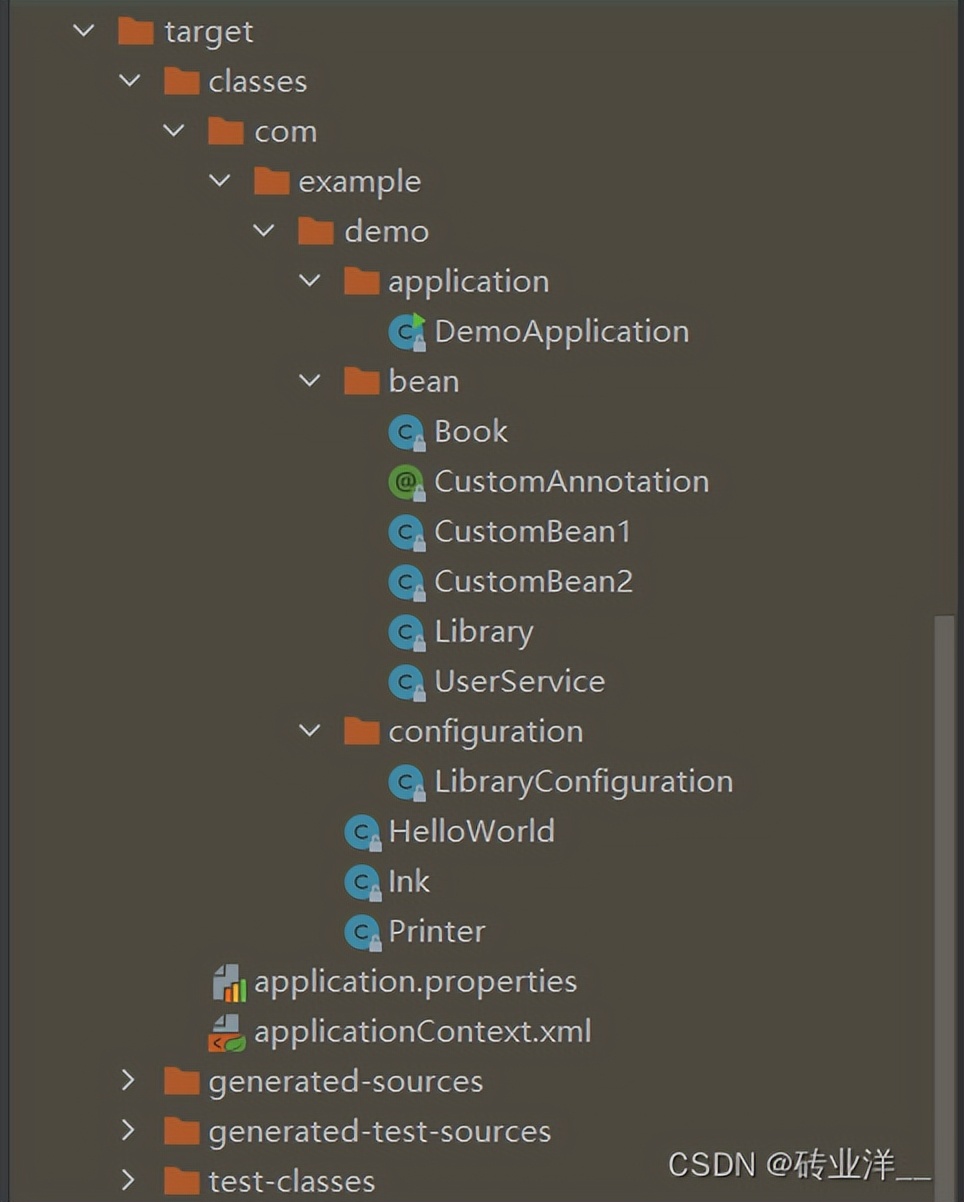Select the Library class entry
The height and width of the screenshot is (1202, 964).
[x=483, y=632]
